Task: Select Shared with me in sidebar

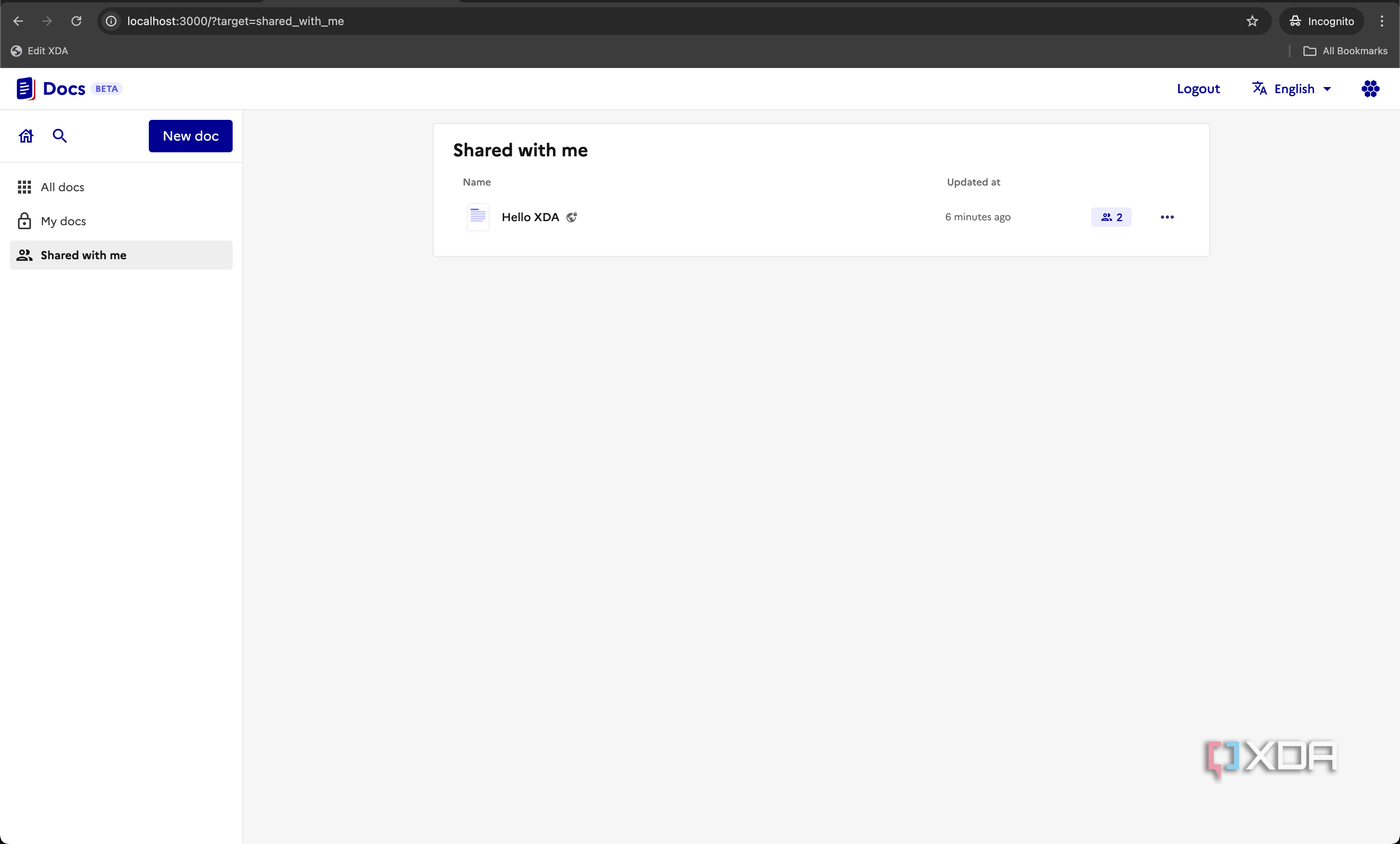Action: (x=121, y=255)
